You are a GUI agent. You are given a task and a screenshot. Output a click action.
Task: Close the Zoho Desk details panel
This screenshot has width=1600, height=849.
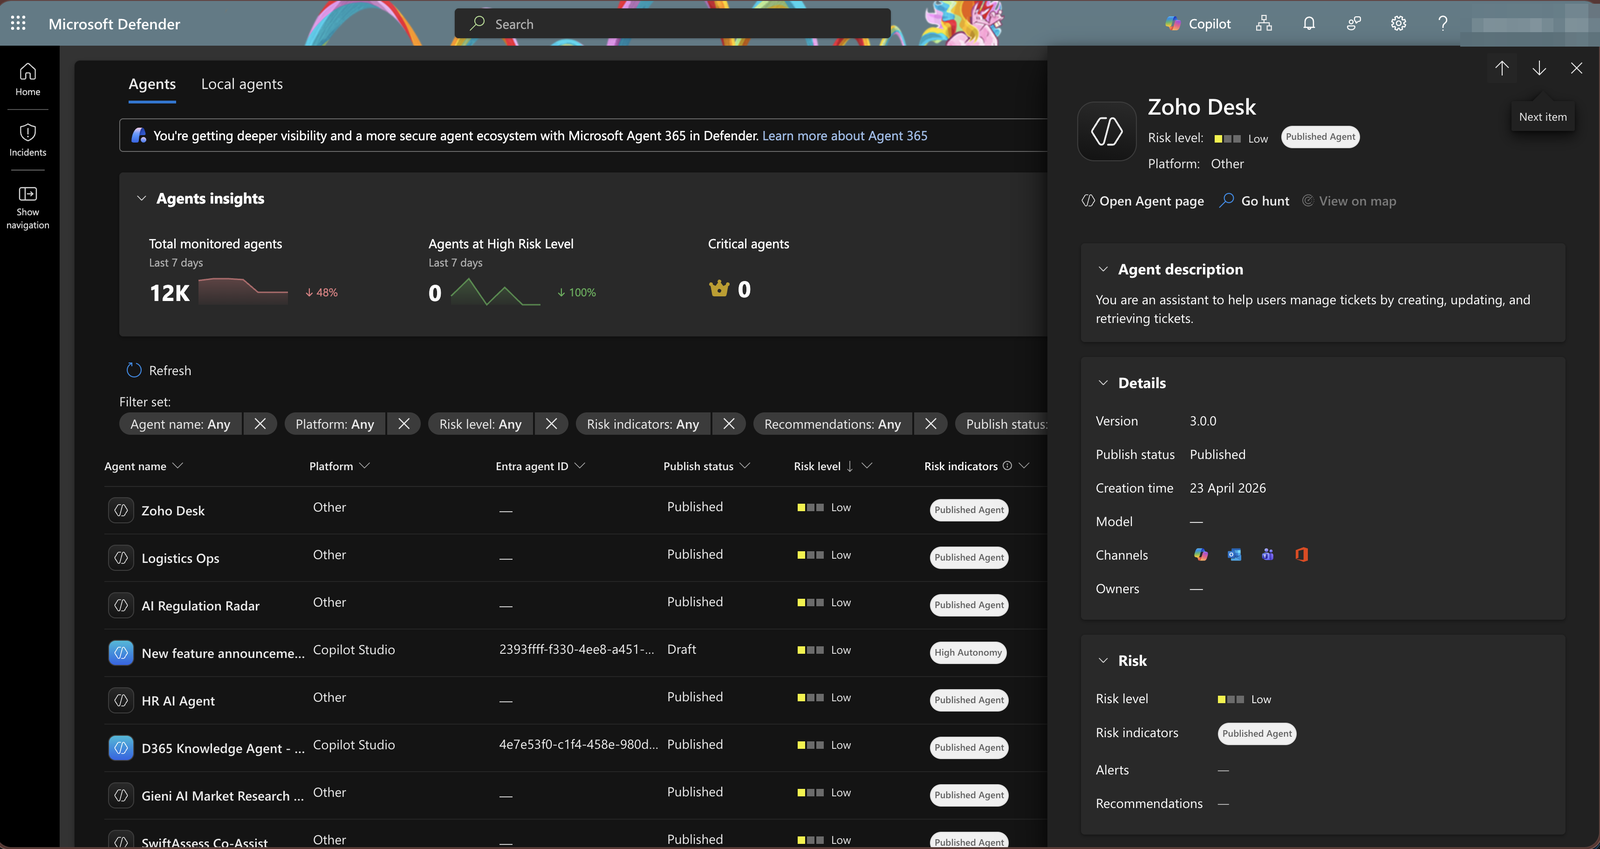pos(1576,68)
